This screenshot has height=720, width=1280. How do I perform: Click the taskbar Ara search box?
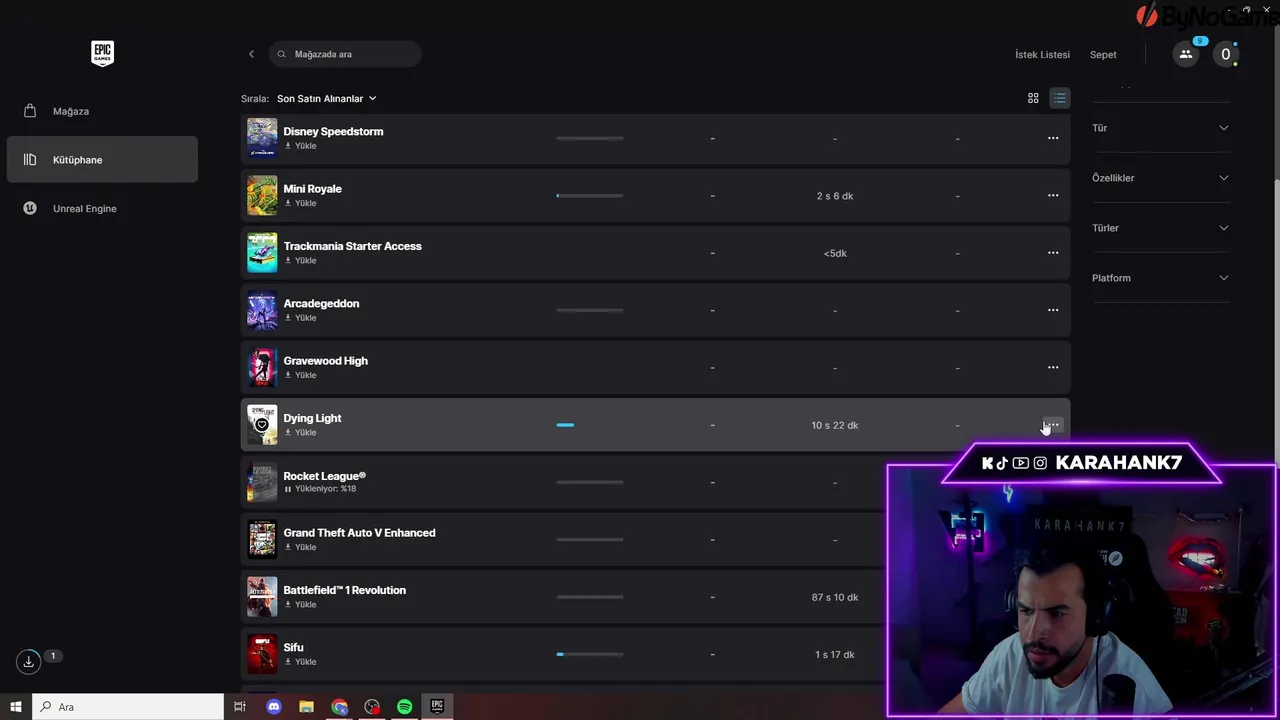[128, 707]
